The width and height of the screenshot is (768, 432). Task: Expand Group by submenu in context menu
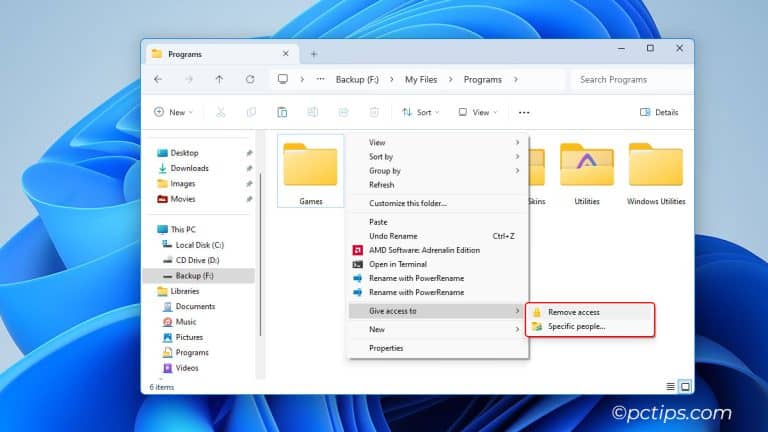[x=438, y=171]
